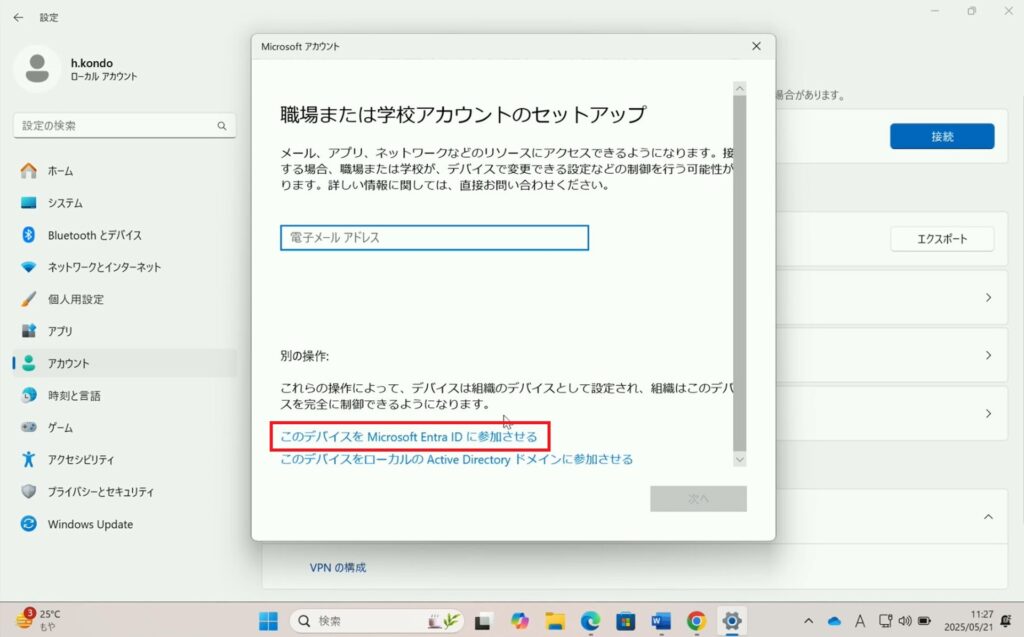Click the back arrow in 設定 window

coord(18,17)
